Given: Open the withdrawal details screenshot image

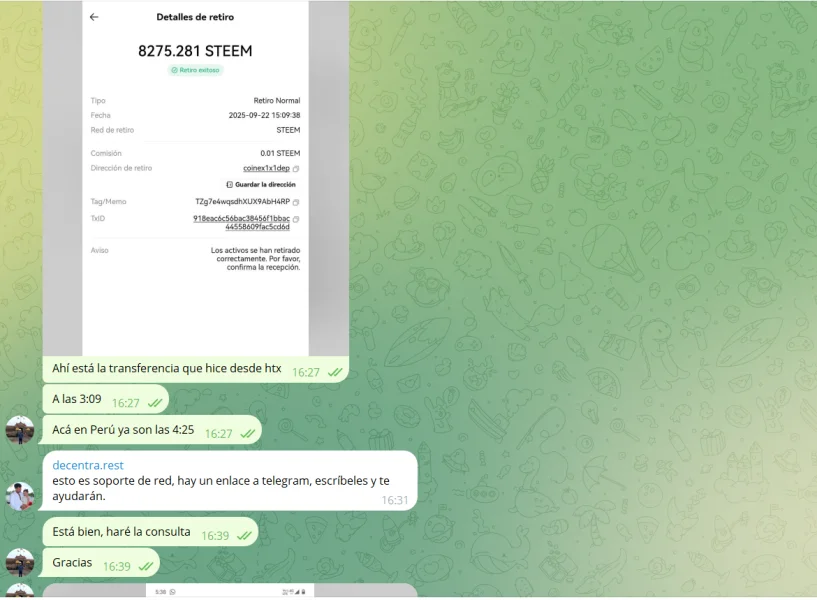Looking at the screenshot, I should [x=195, y=177].
